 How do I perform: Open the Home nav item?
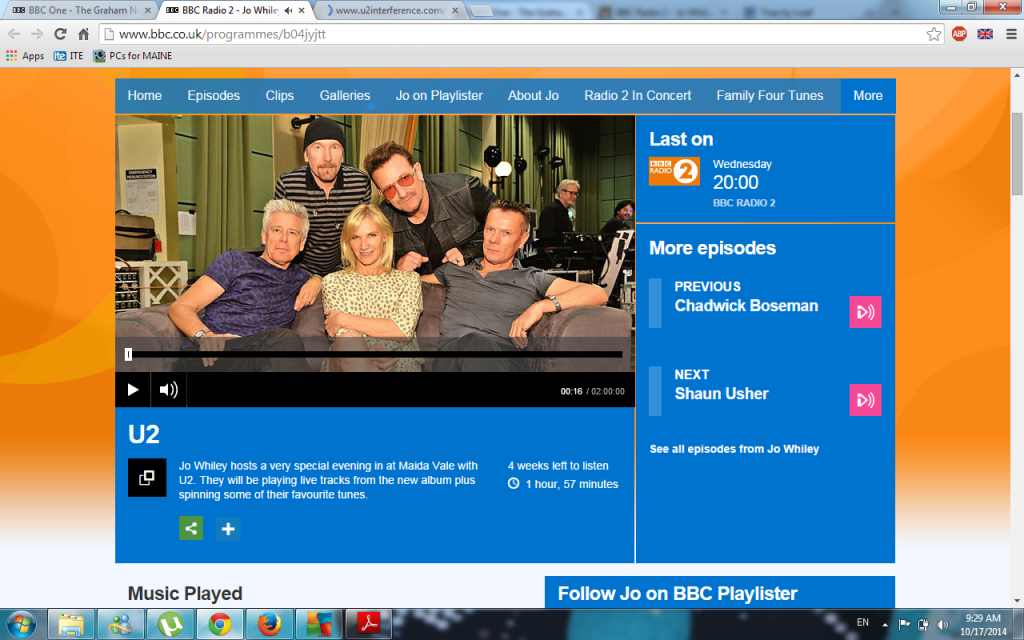pos(144,95)
